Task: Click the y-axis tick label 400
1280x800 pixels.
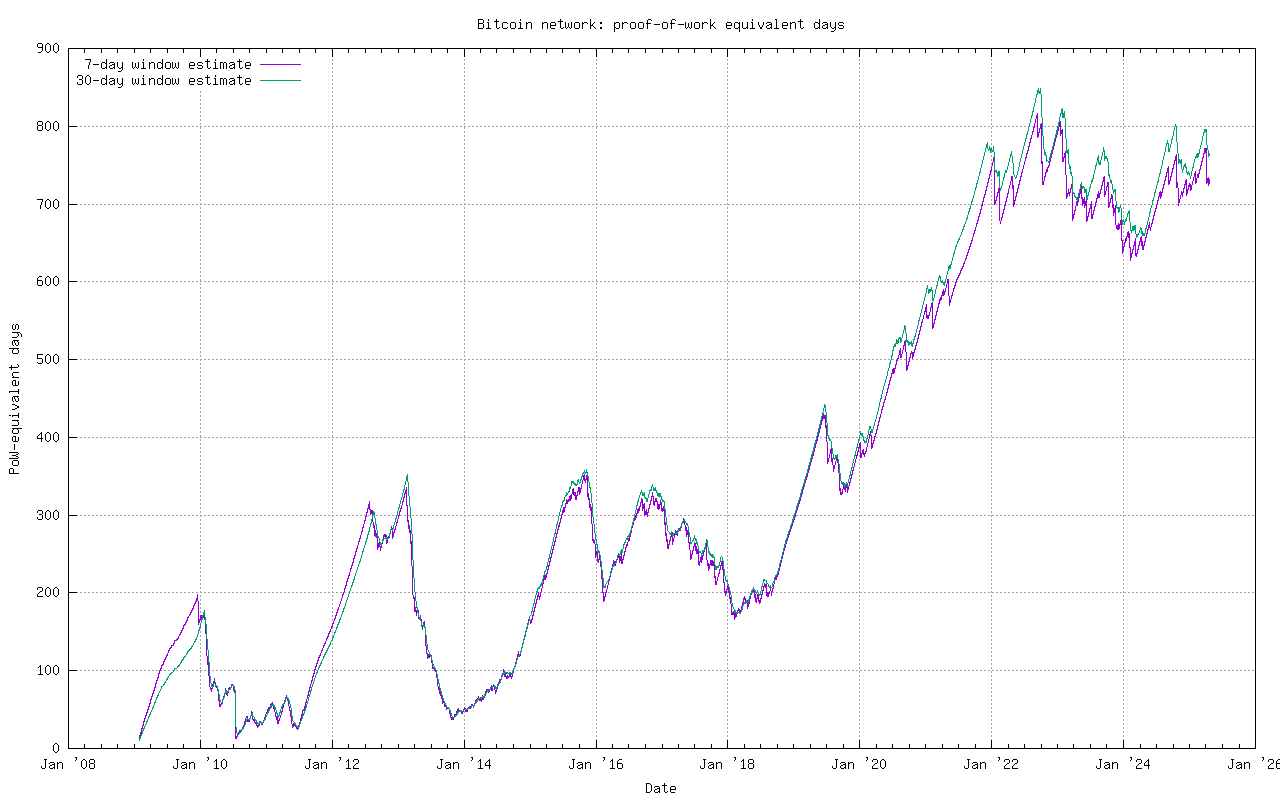Action: click(48, 437)
